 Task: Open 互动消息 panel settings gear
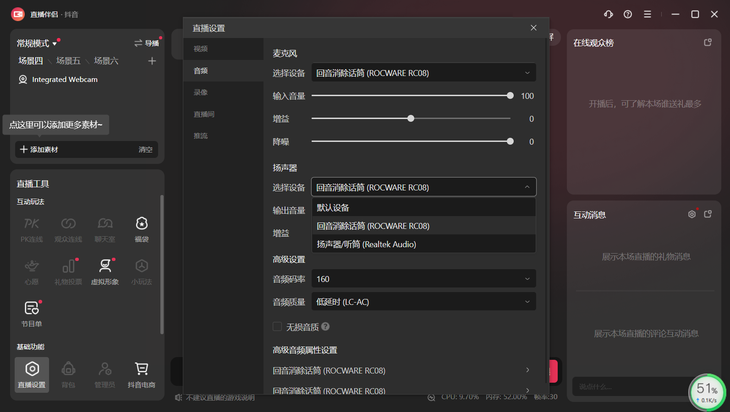point(691,214)
